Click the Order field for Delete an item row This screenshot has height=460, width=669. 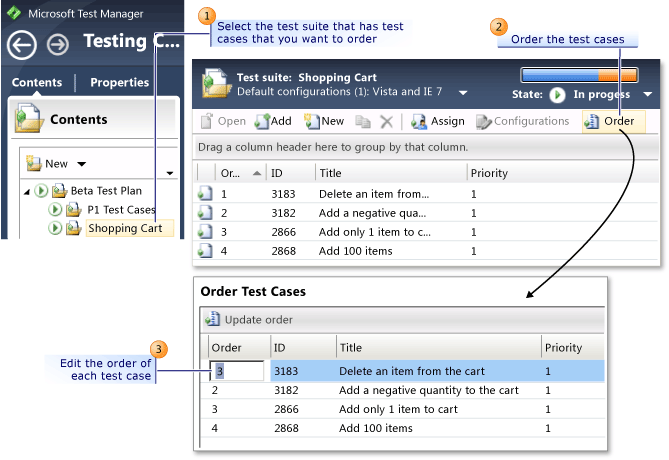237,371
